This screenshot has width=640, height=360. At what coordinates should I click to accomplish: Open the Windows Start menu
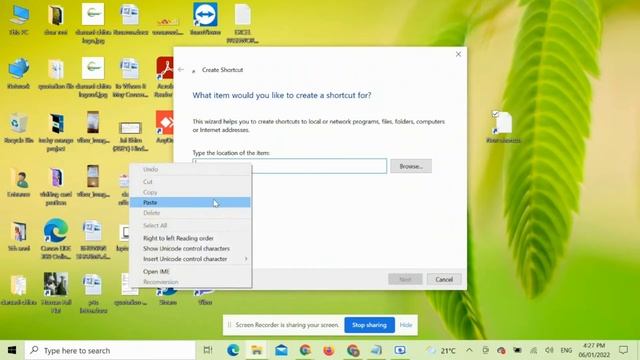tap(12, 350)
